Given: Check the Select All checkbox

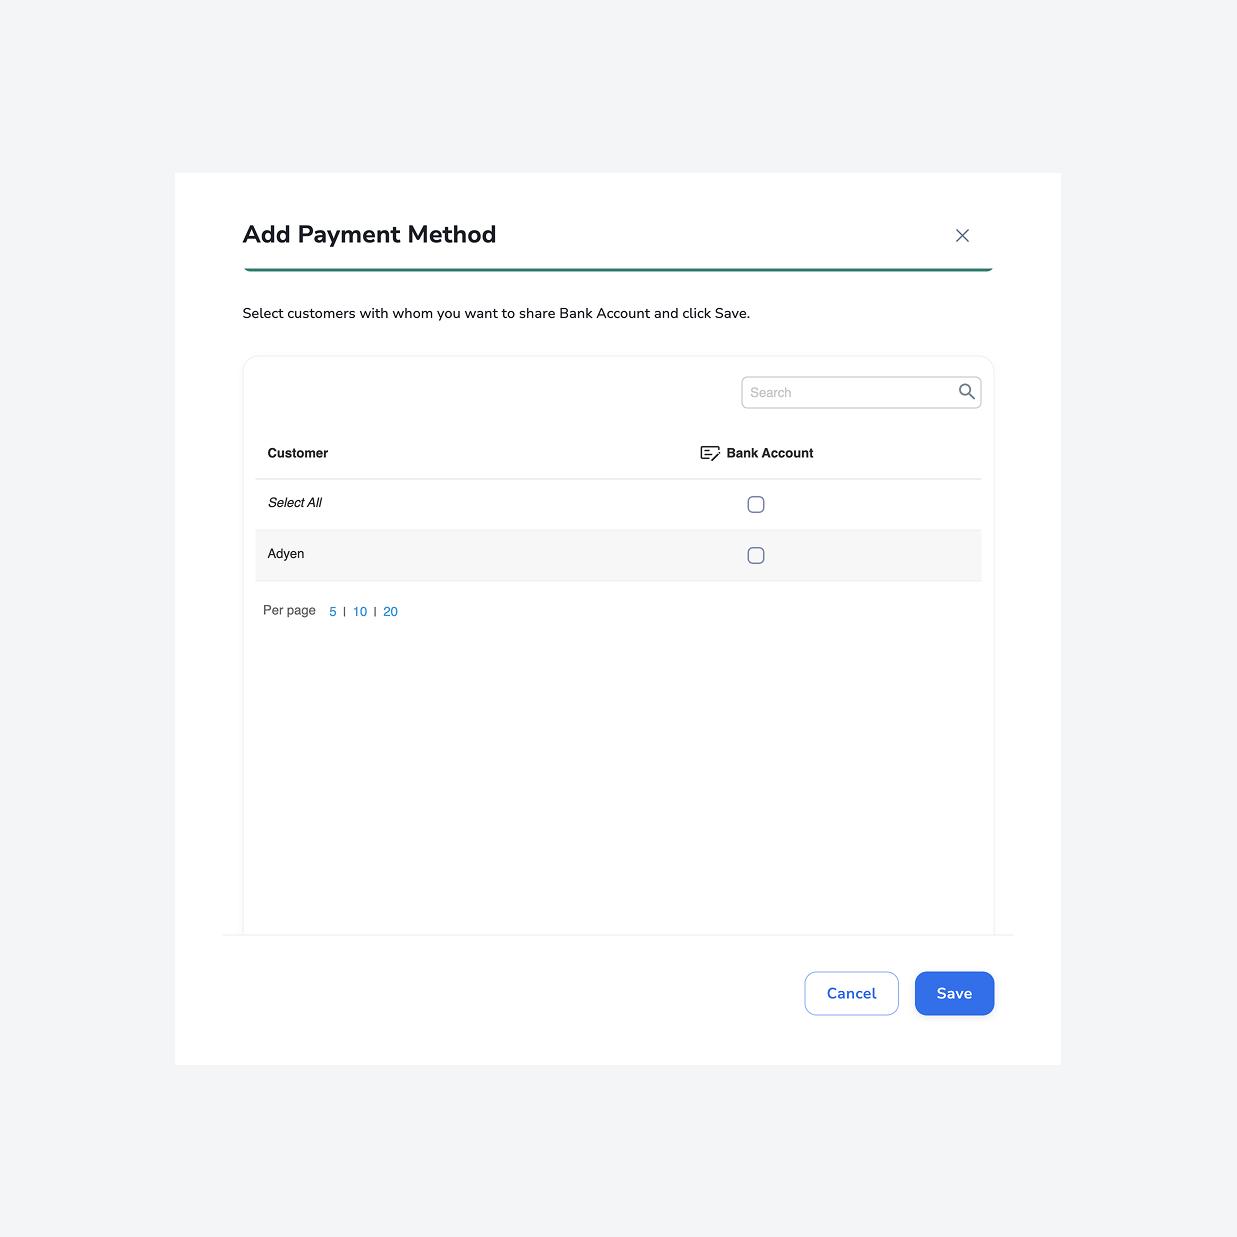Looking at the screenshot, I should click(x=755, y=504).
